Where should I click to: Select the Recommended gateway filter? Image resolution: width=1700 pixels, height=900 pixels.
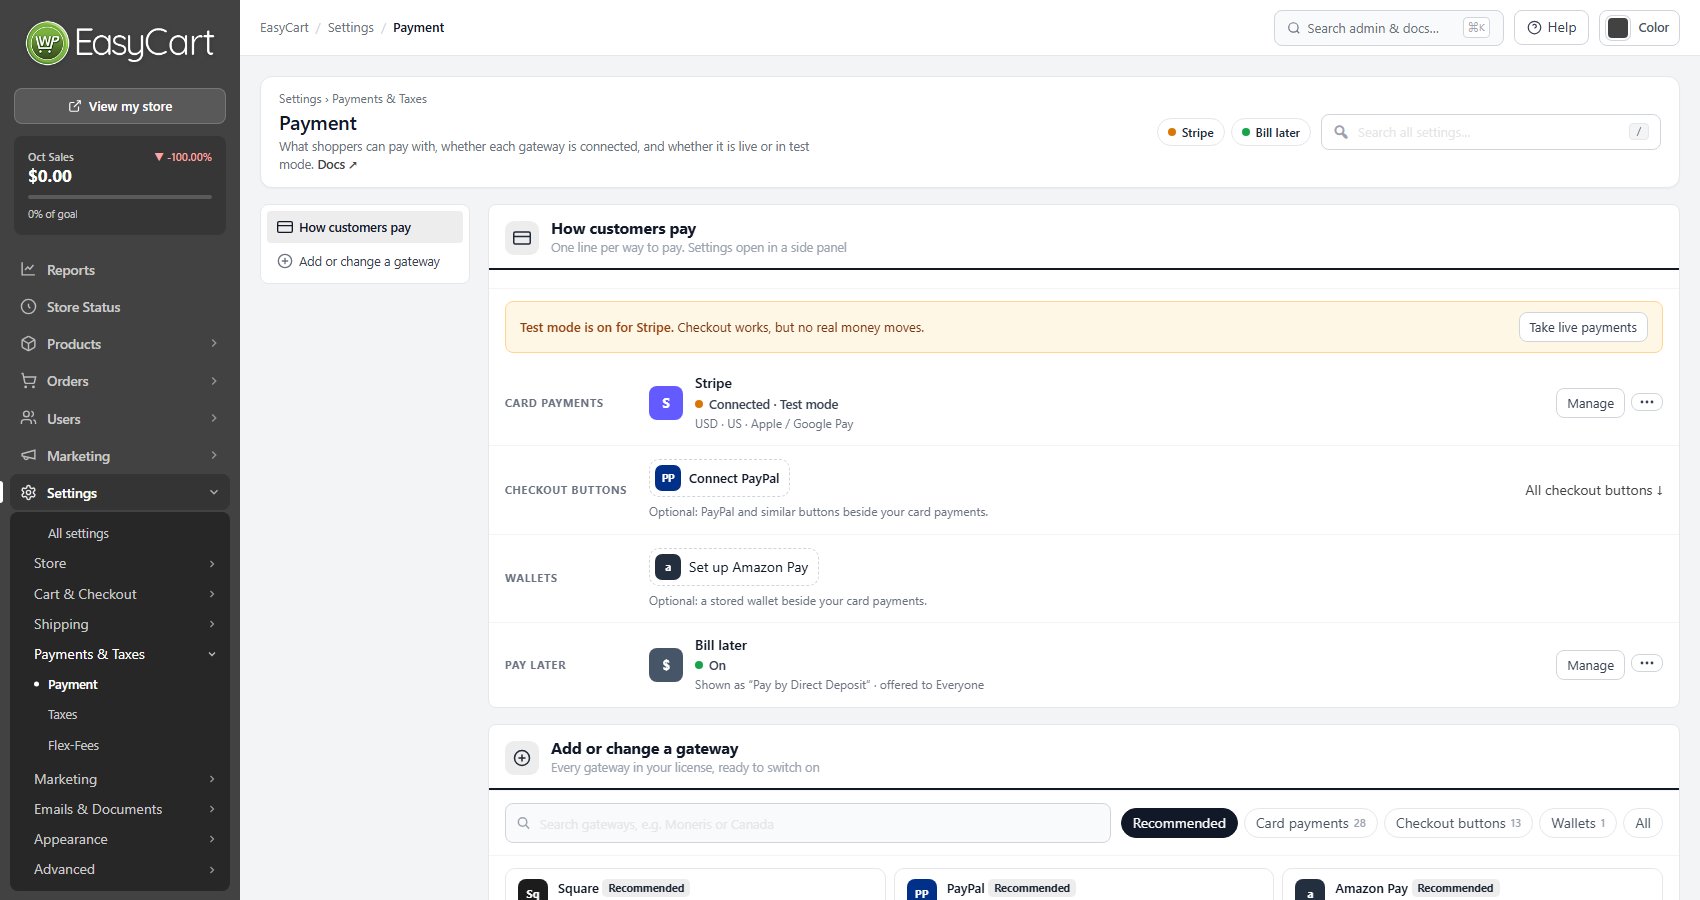[x=1179, y=823]
